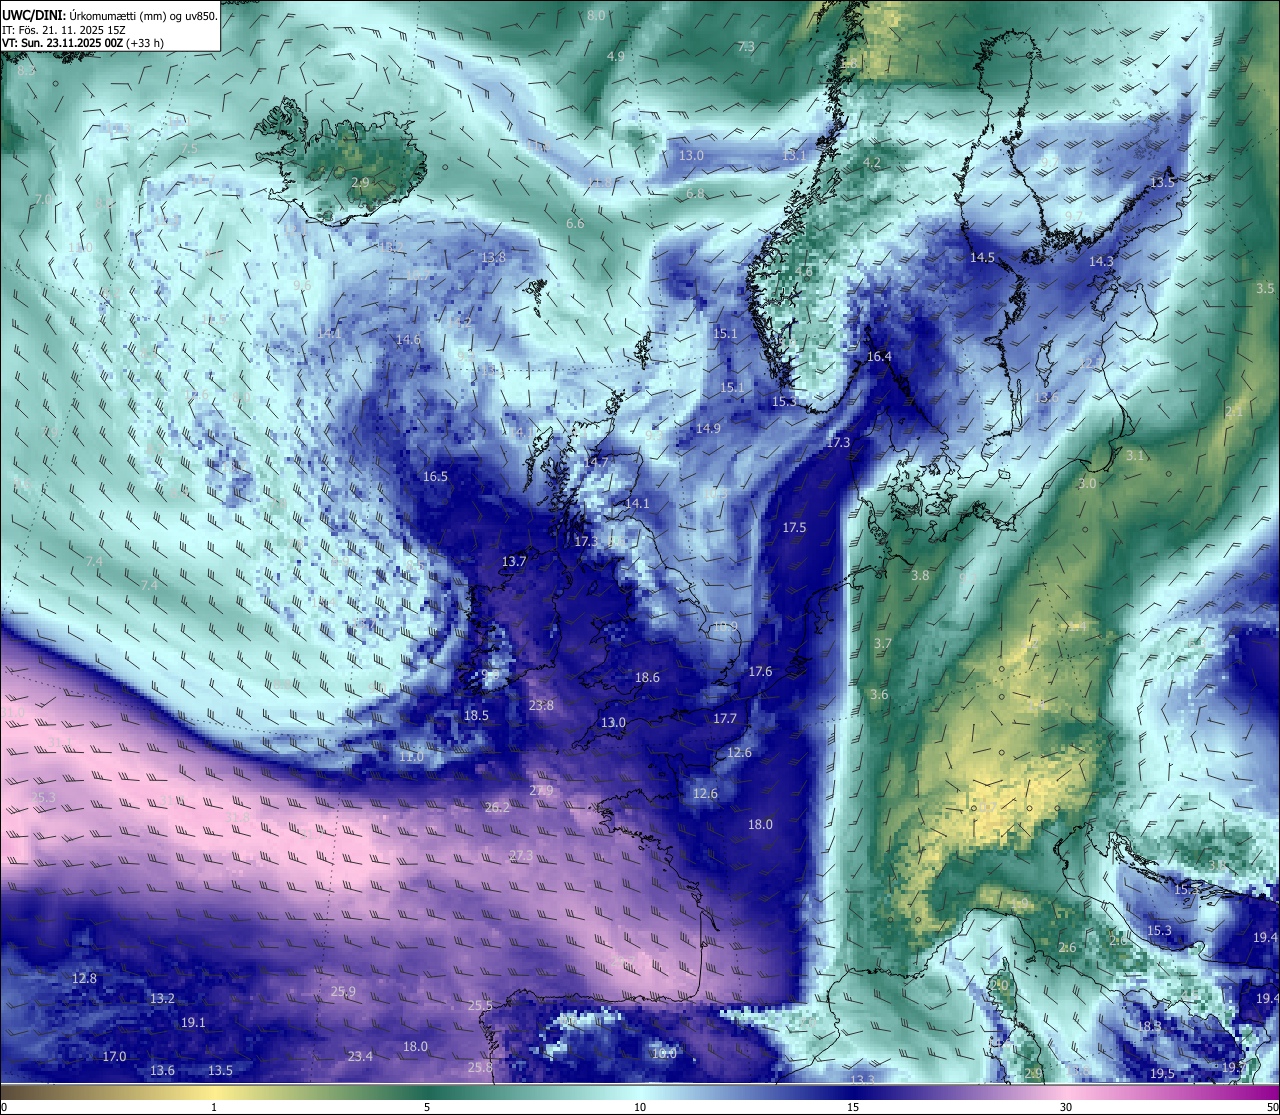Click the '30' tick on the color scale
Viewport: 1280px width, 1115px height.
coord(1066,1107)
